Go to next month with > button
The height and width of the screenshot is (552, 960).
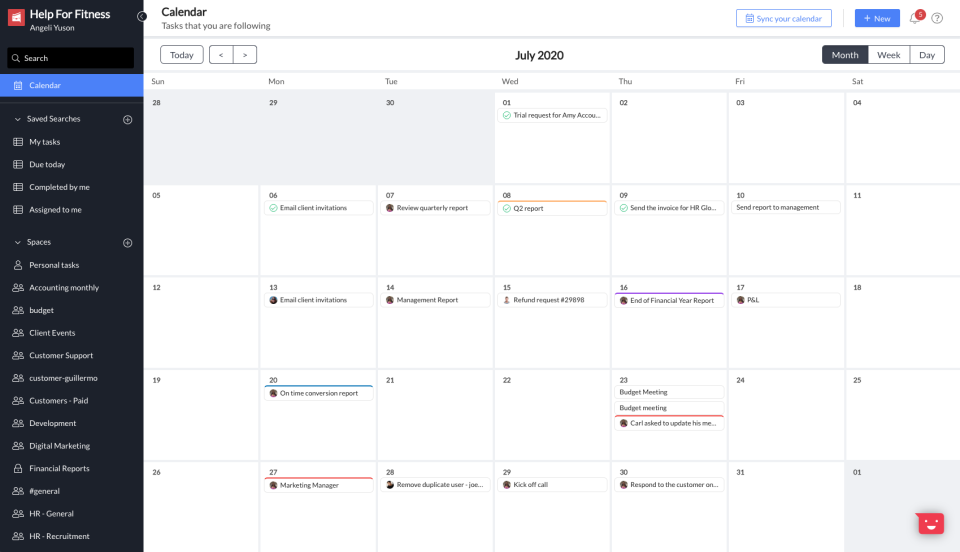245,55
